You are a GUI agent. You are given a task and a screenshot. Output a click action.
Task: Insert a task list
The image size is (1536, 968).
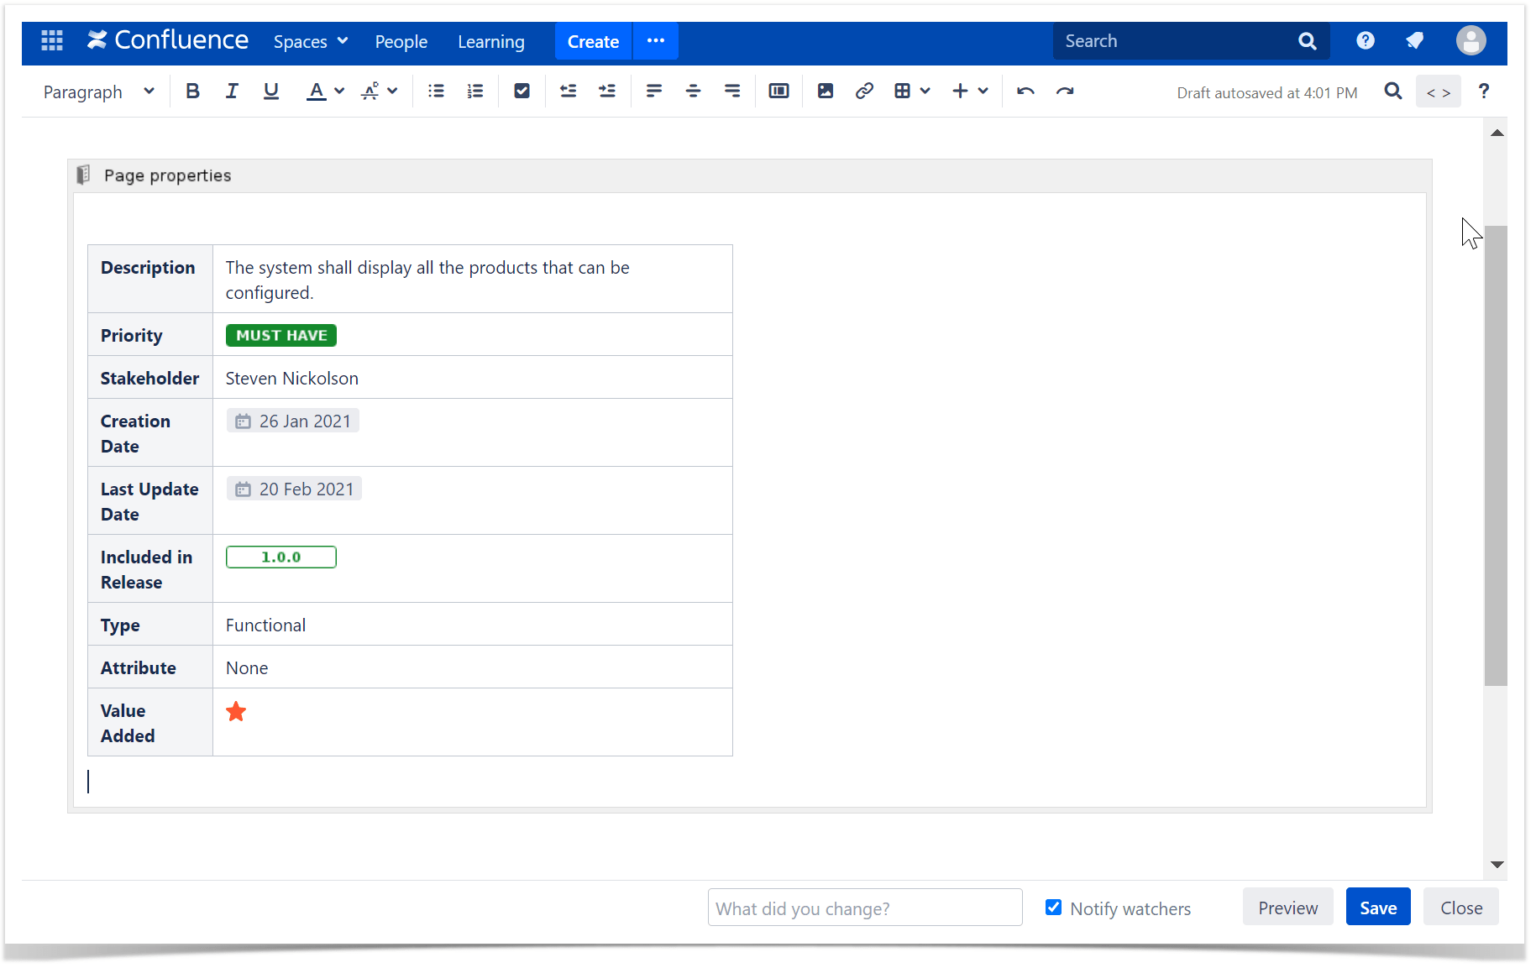tap(521, 91)
